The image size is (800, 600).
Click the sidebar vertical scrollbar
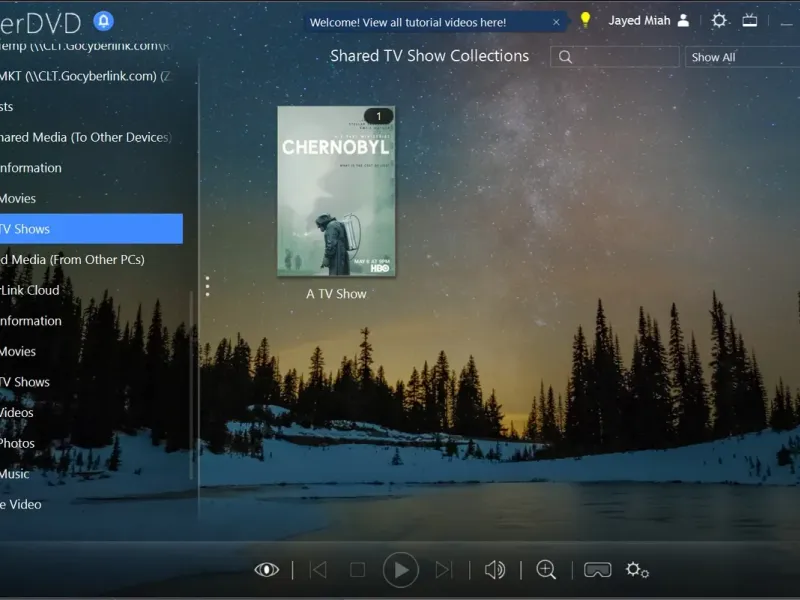pyautogui.click(x=191, y=385)
